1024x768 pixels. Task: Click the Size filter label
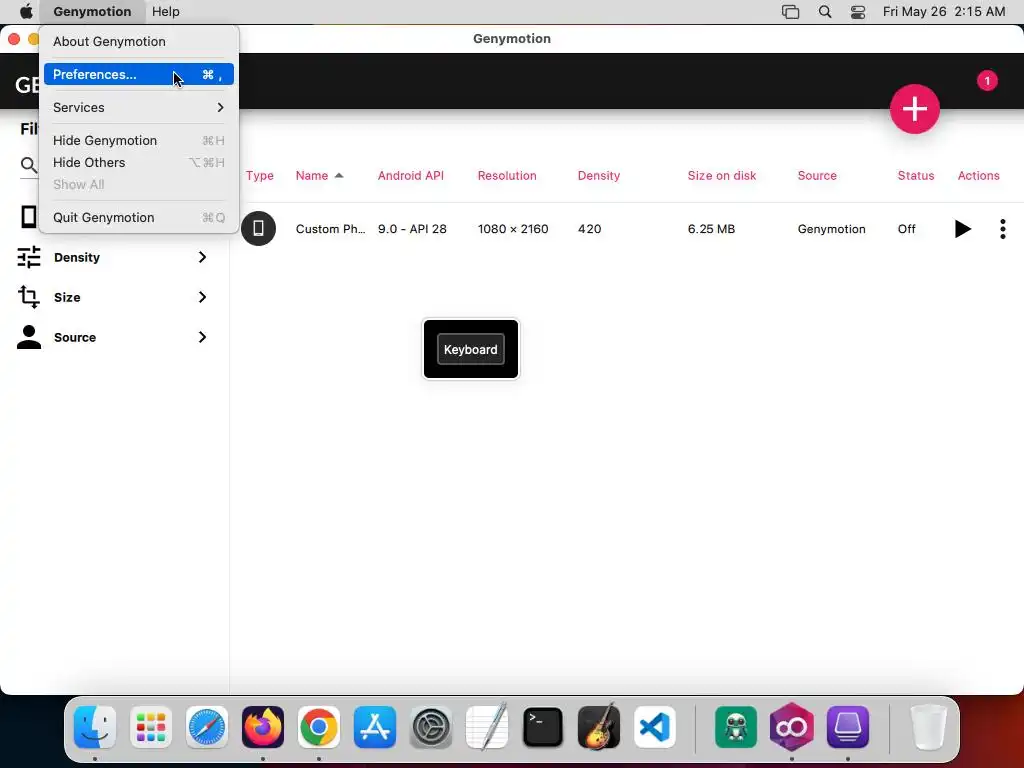click(67, 297)
